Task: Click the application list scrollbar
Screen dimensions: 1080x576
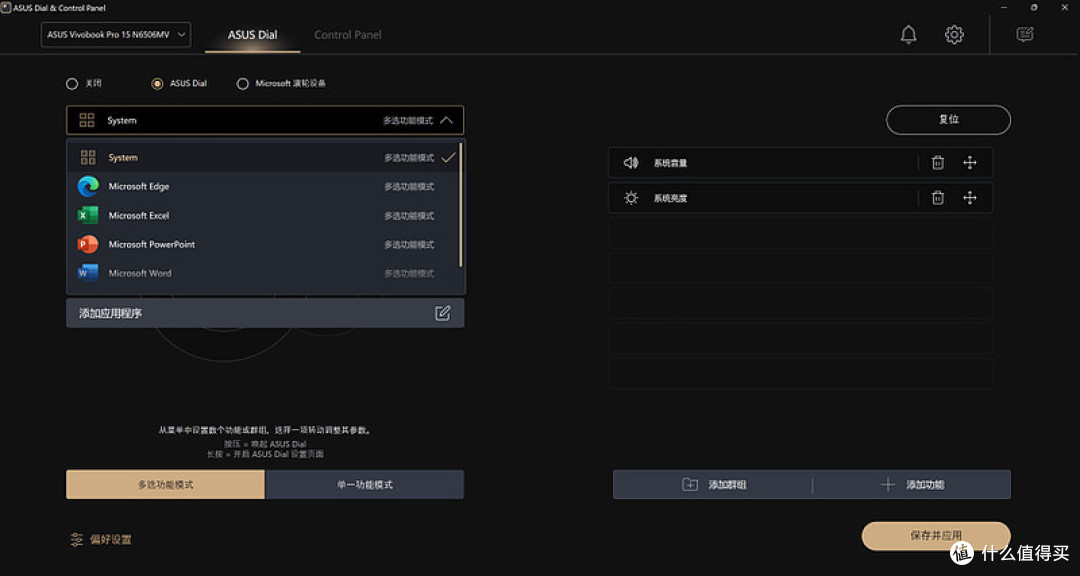Action: click(x=461, y=205)
